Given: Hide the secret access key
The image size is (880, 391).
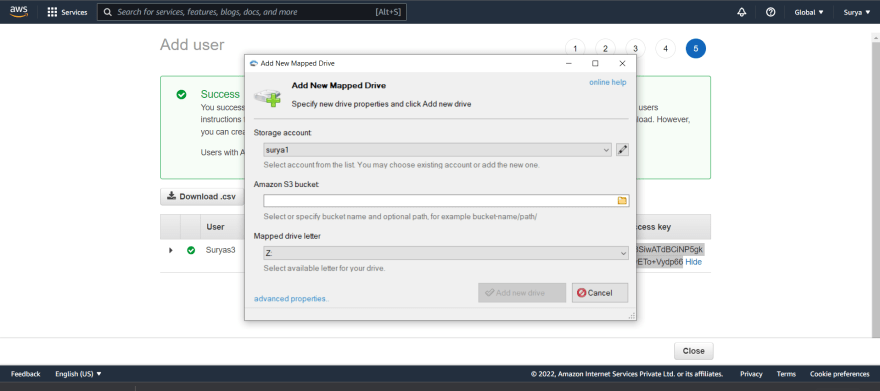Looking at the screenshot, I should point(693,262).
